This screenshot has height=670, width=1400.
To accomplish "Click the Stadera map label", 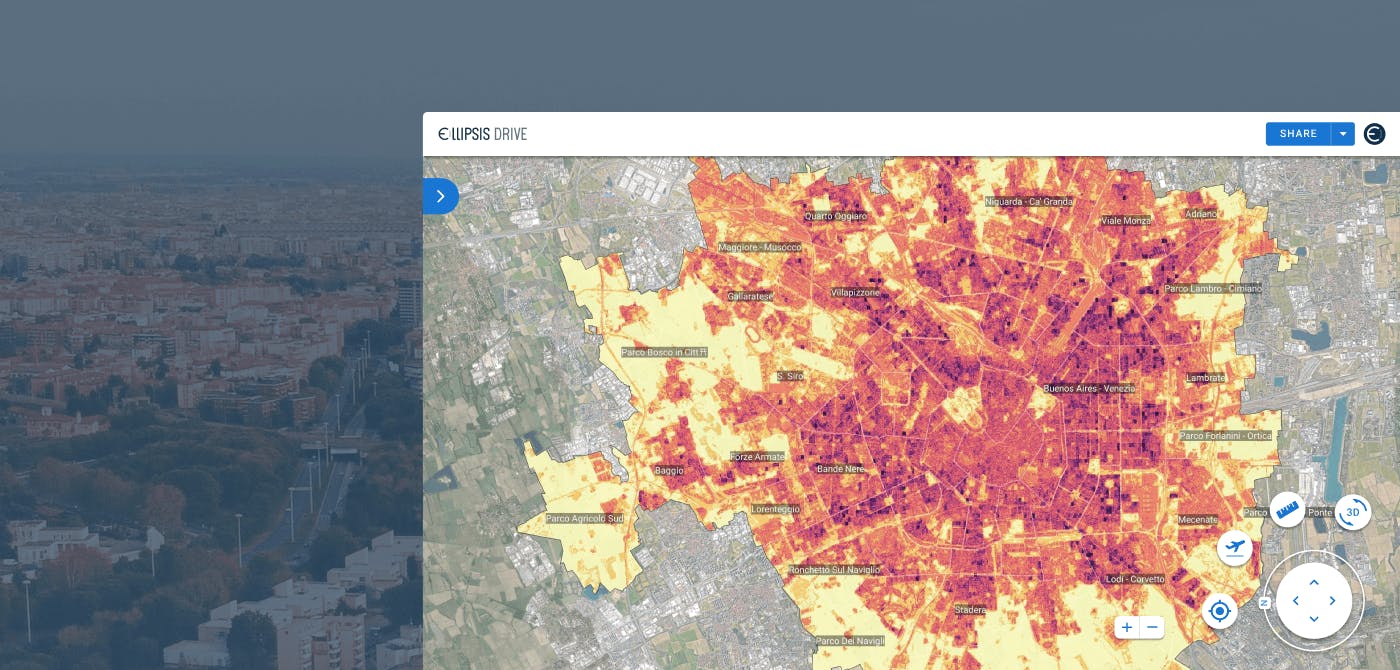I will [970, 609].
